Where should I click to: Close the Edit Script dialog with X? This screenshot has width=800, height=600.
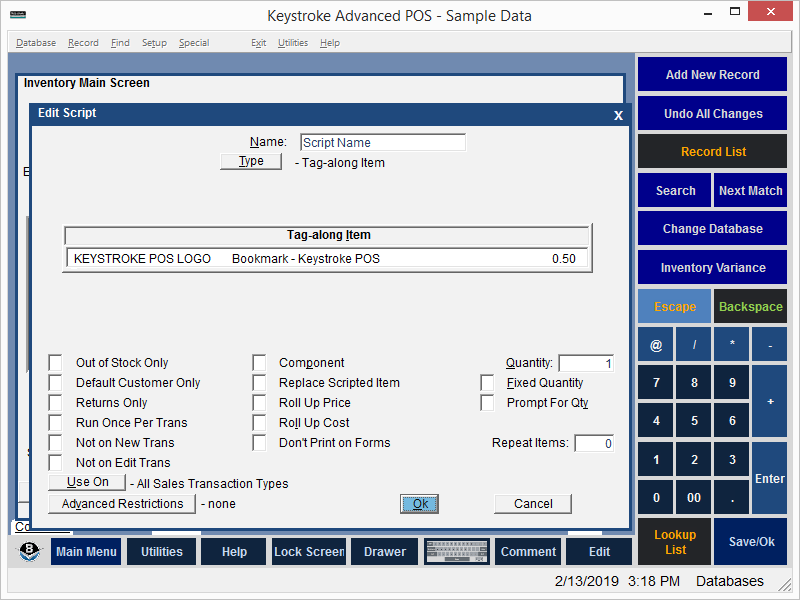[618, 115]
